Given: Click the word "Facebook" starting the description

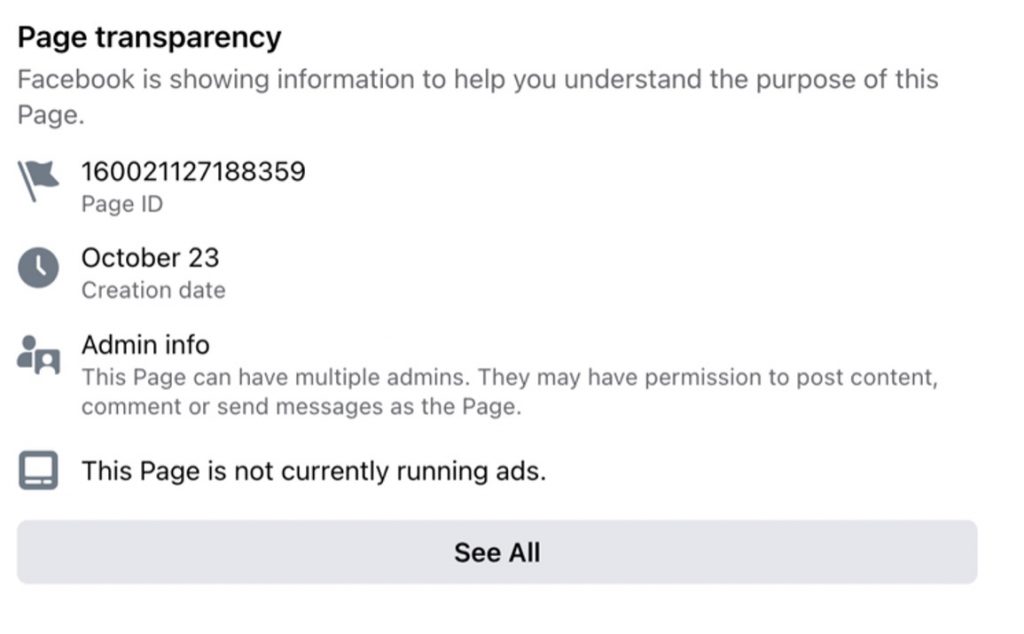Looking at the screenshot, I should point(75,80).
